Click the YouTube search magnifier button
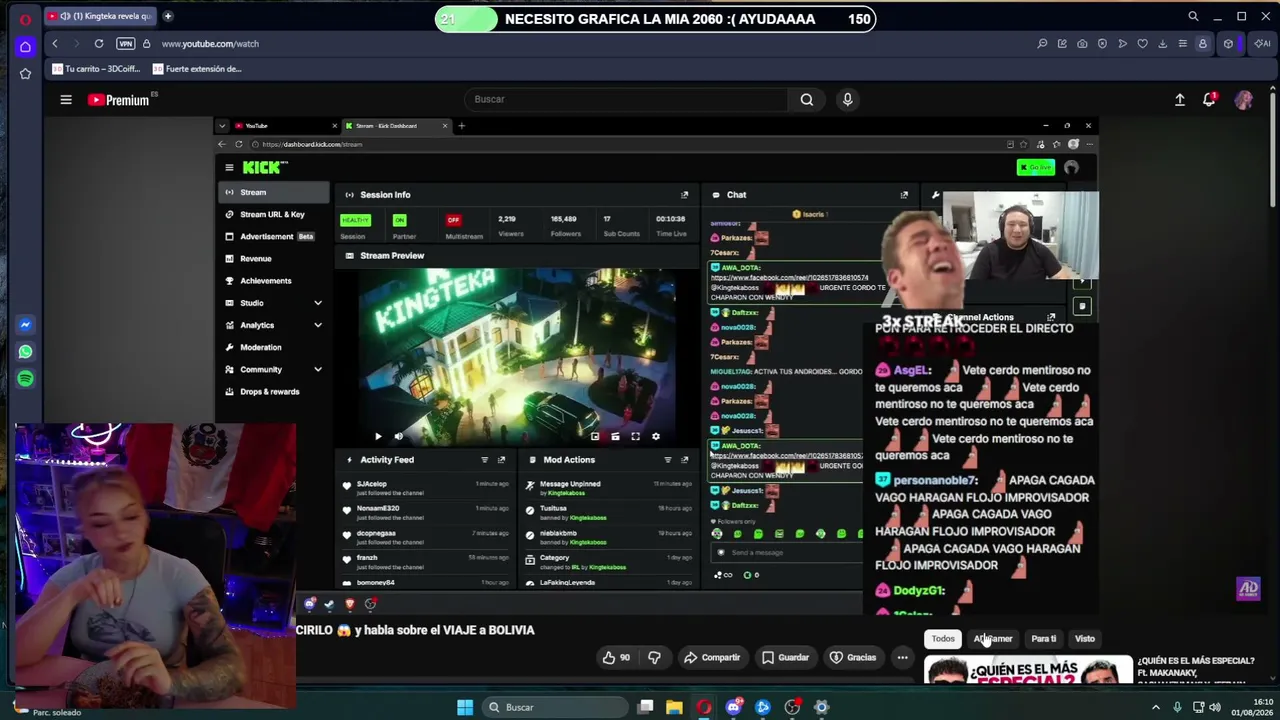Screen dimensions: 1280x720 click(807, 99)
